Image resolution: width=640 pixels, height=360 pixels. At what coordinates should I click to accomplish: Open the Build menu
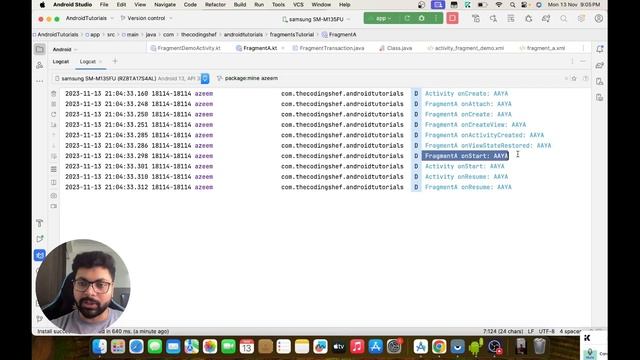240,4
